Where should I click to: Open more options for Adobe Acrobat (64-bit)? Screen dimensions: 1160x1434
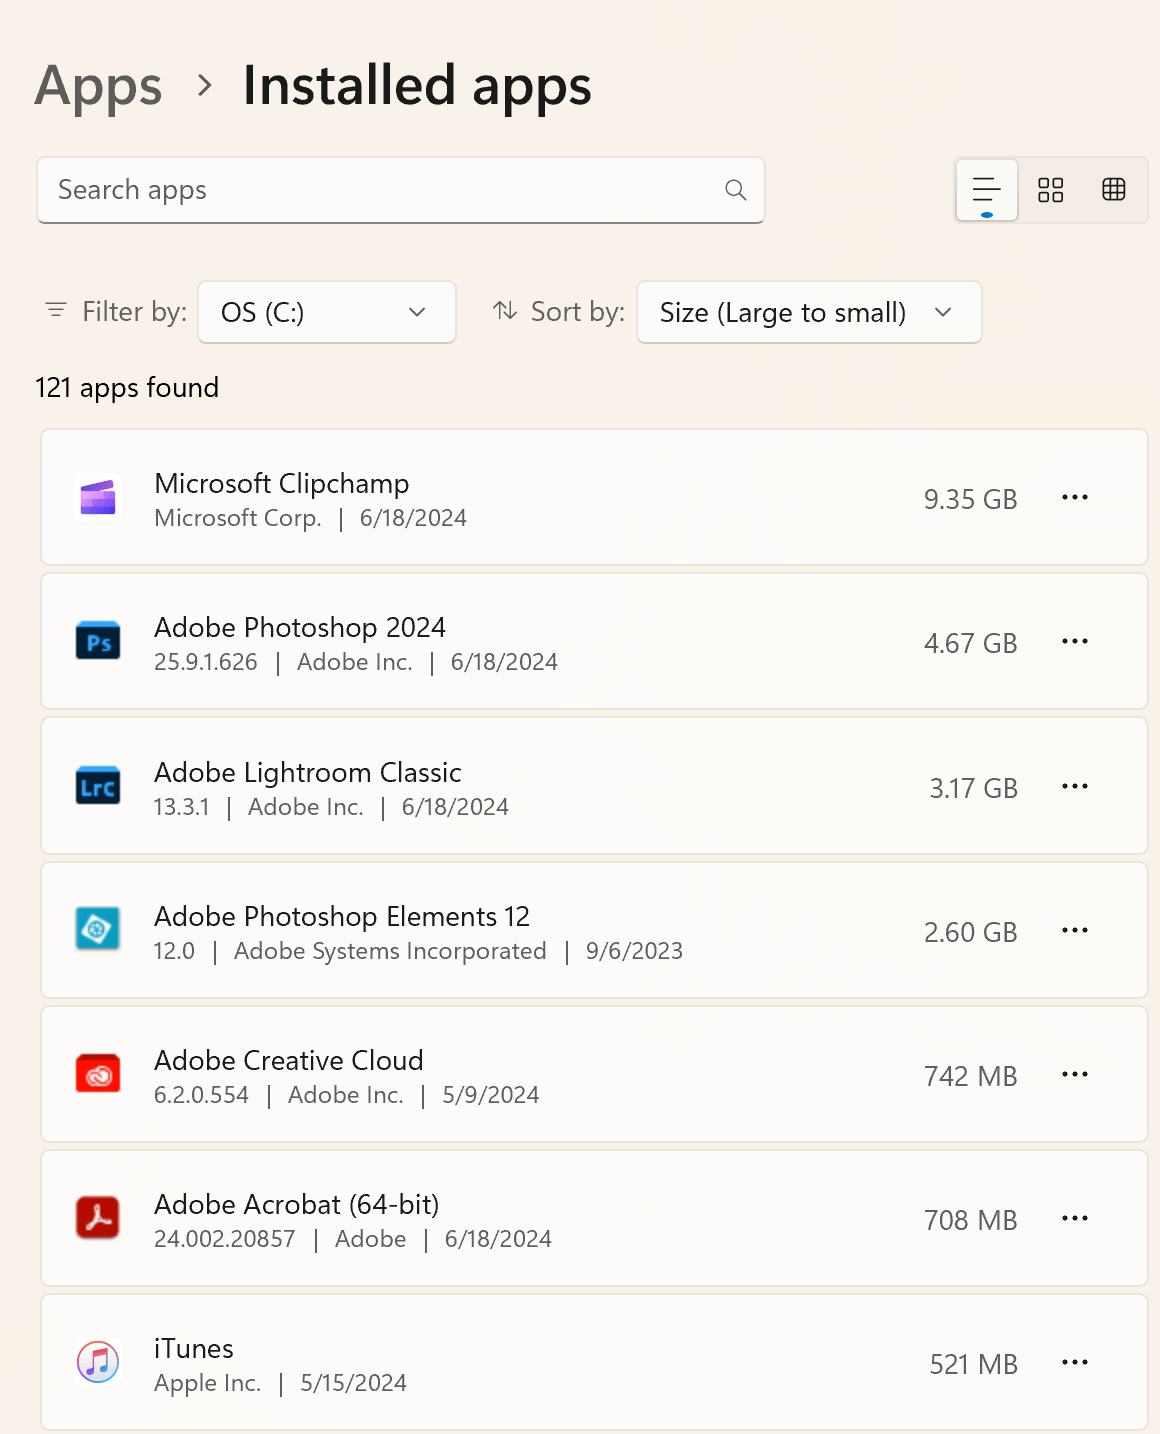click(1075, 1219)
